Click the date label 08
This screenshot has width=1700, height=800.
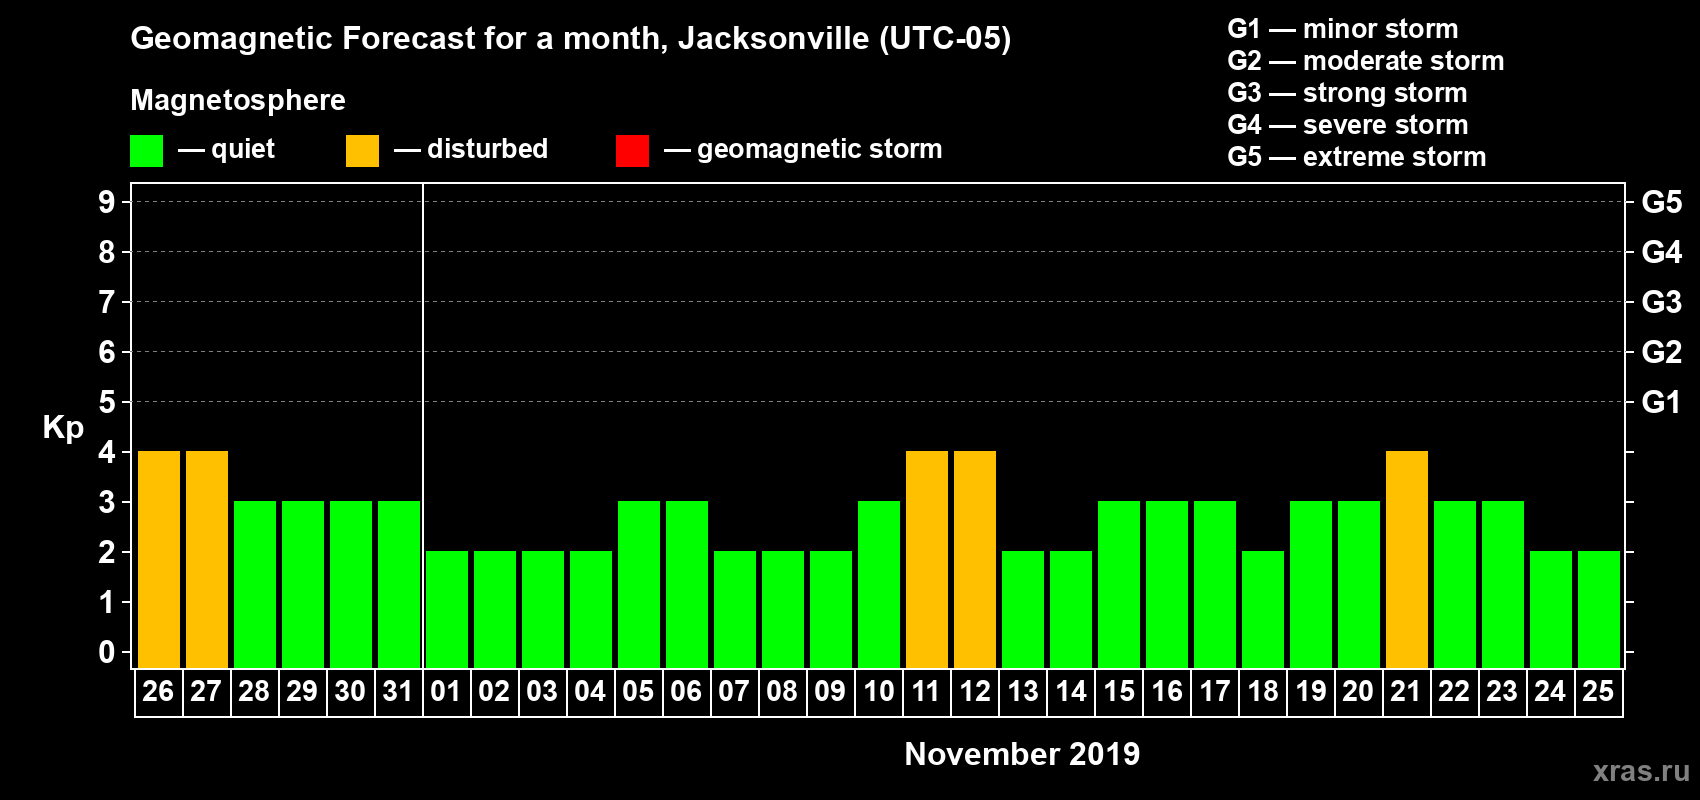[782, 691]
